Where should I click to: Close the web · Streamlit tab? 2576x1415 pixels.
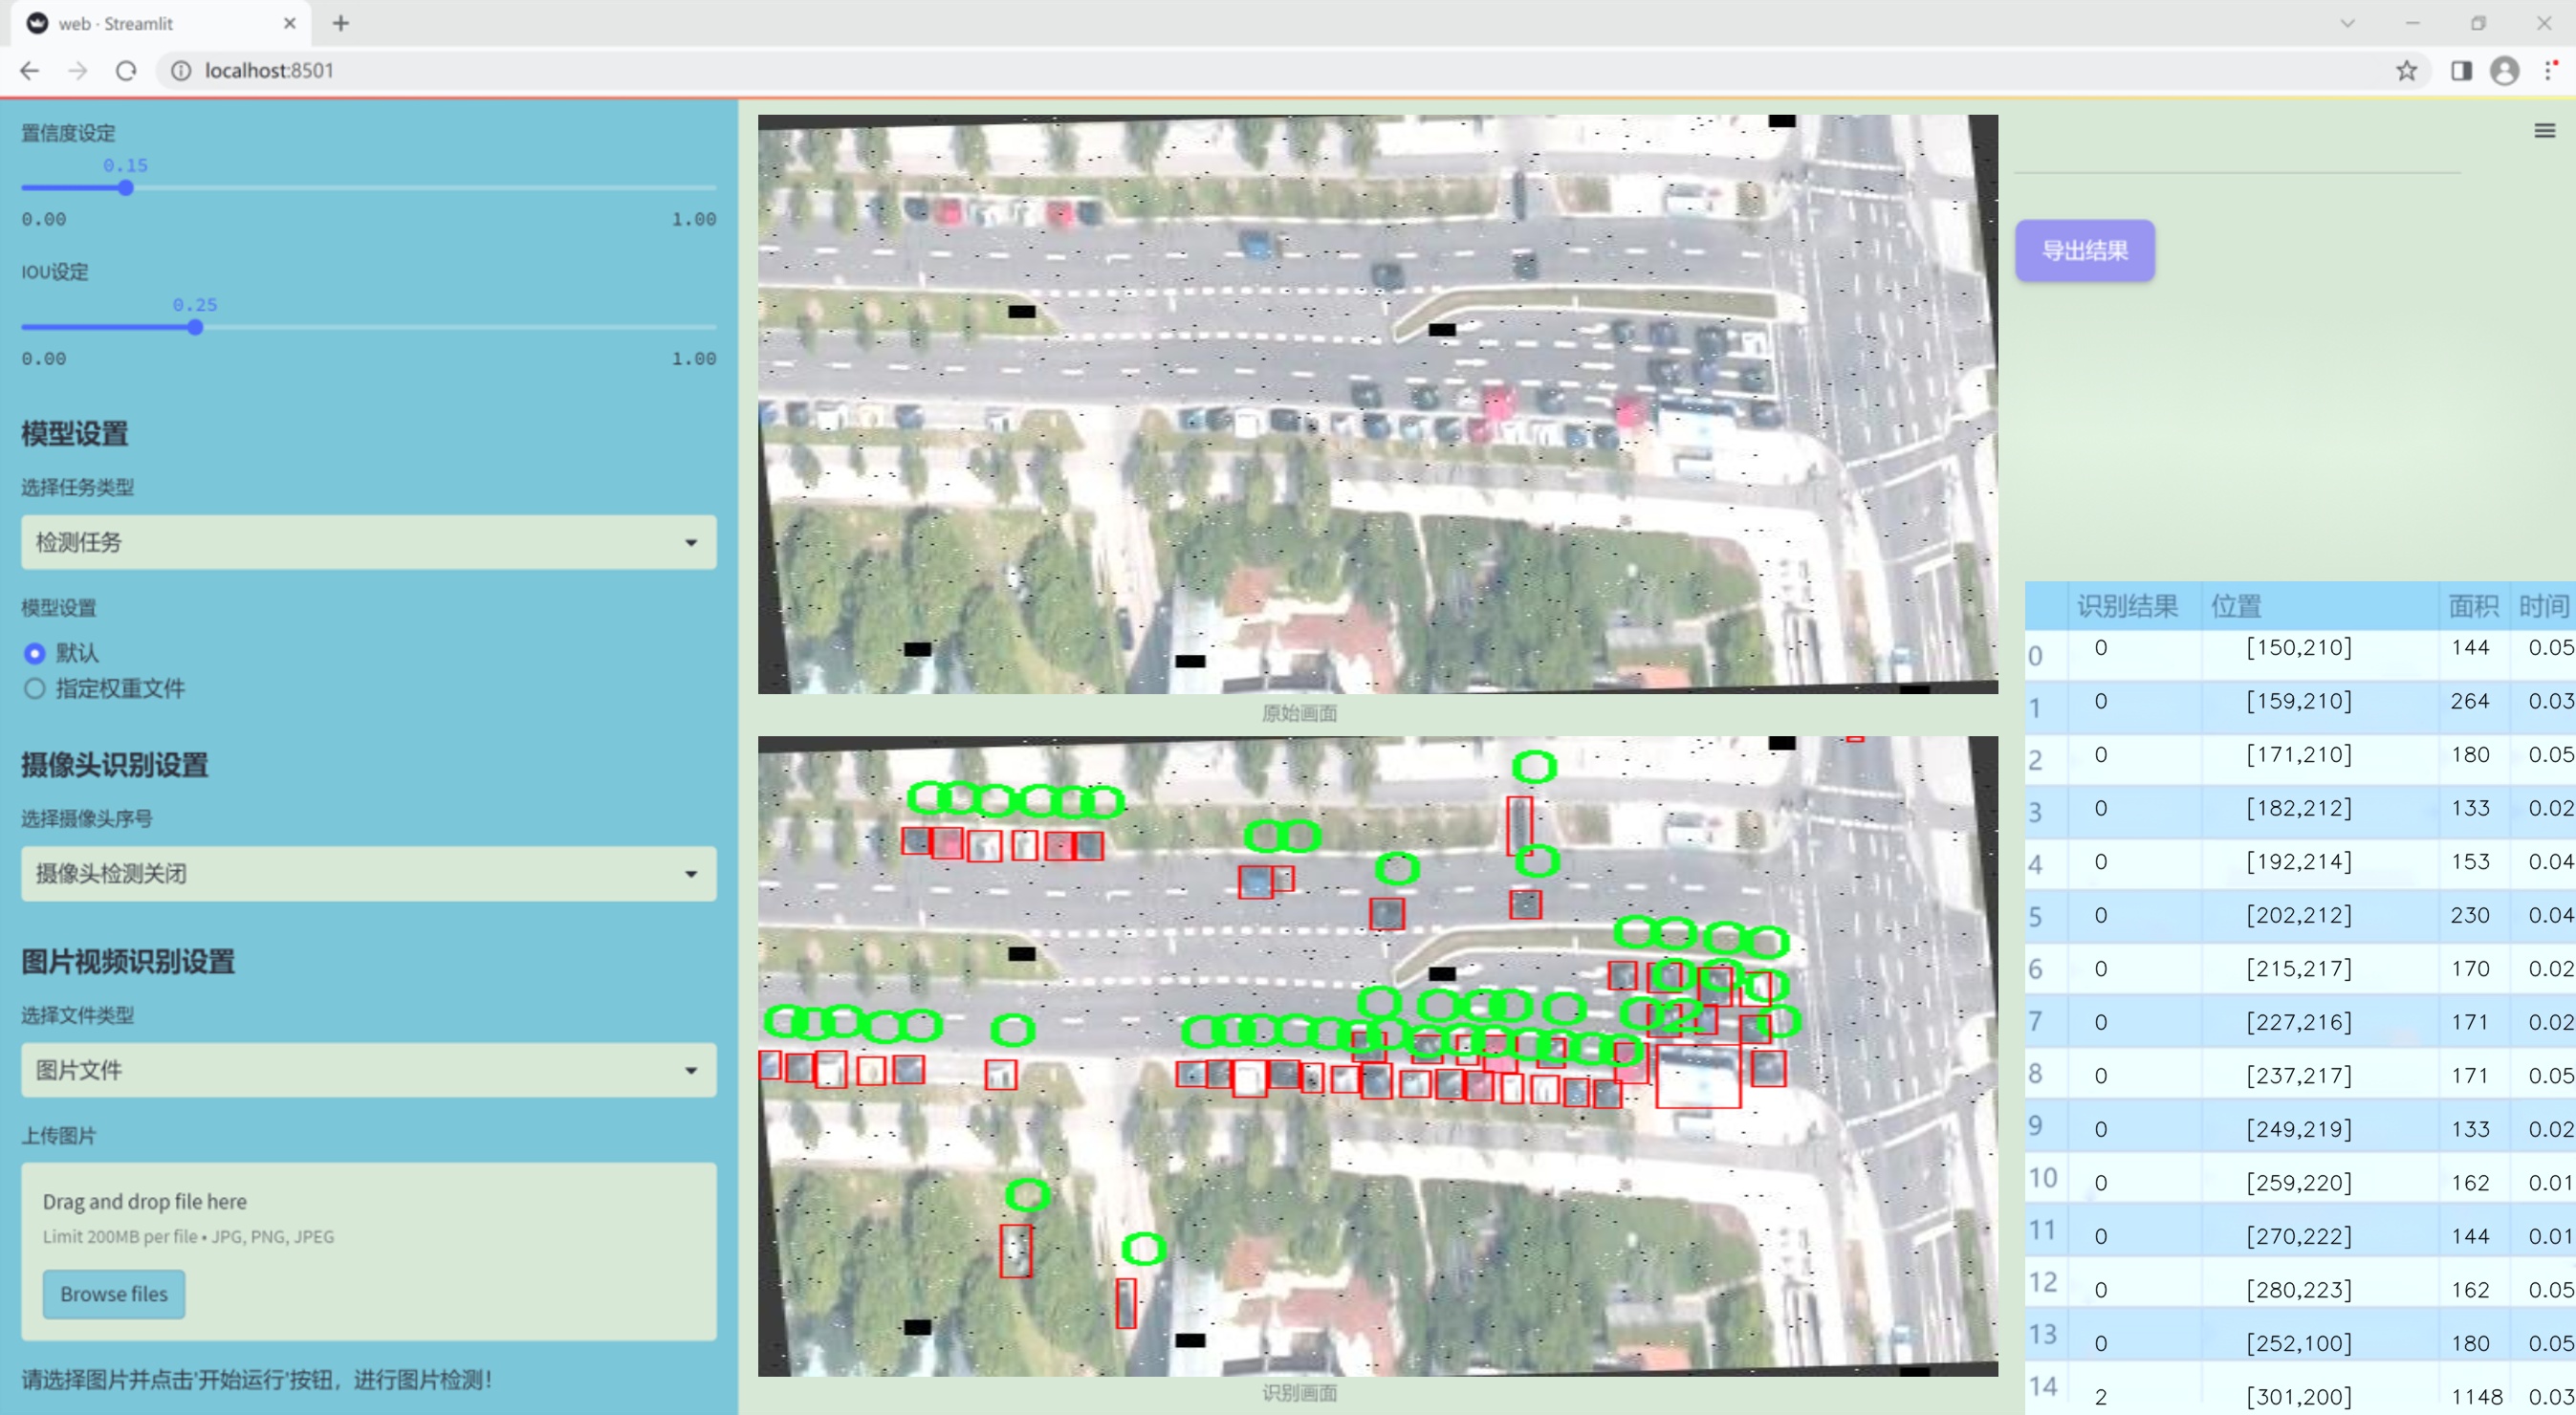click(x=290, y=23)
